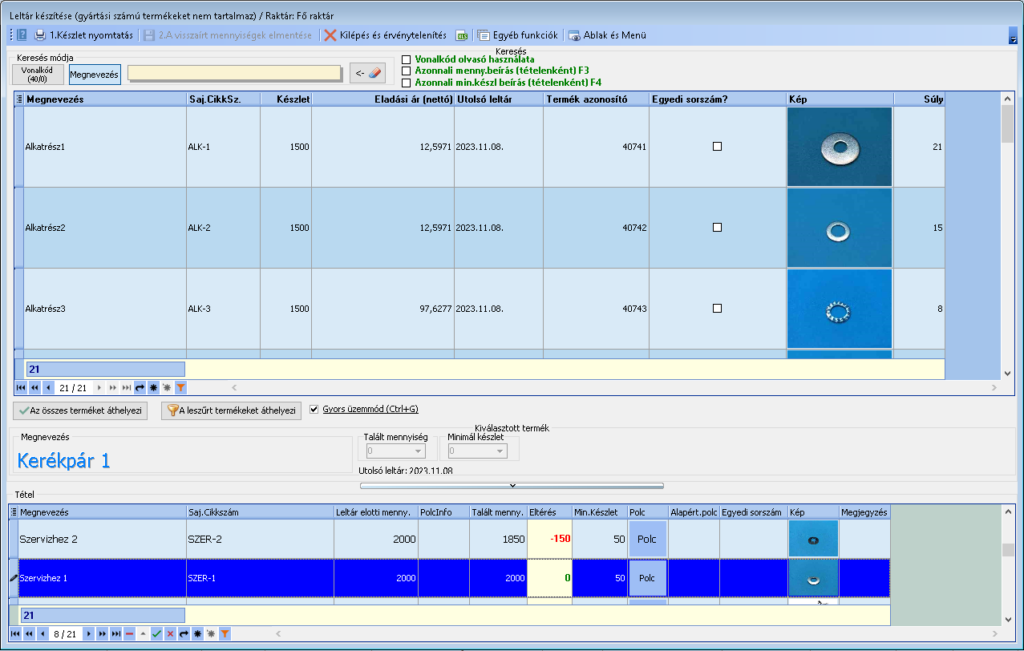Viewport: 1024px width, 651px height.
Task: Go to previous record in upper grid navigator
Action: pyautogui.click(x=48, y=388)
